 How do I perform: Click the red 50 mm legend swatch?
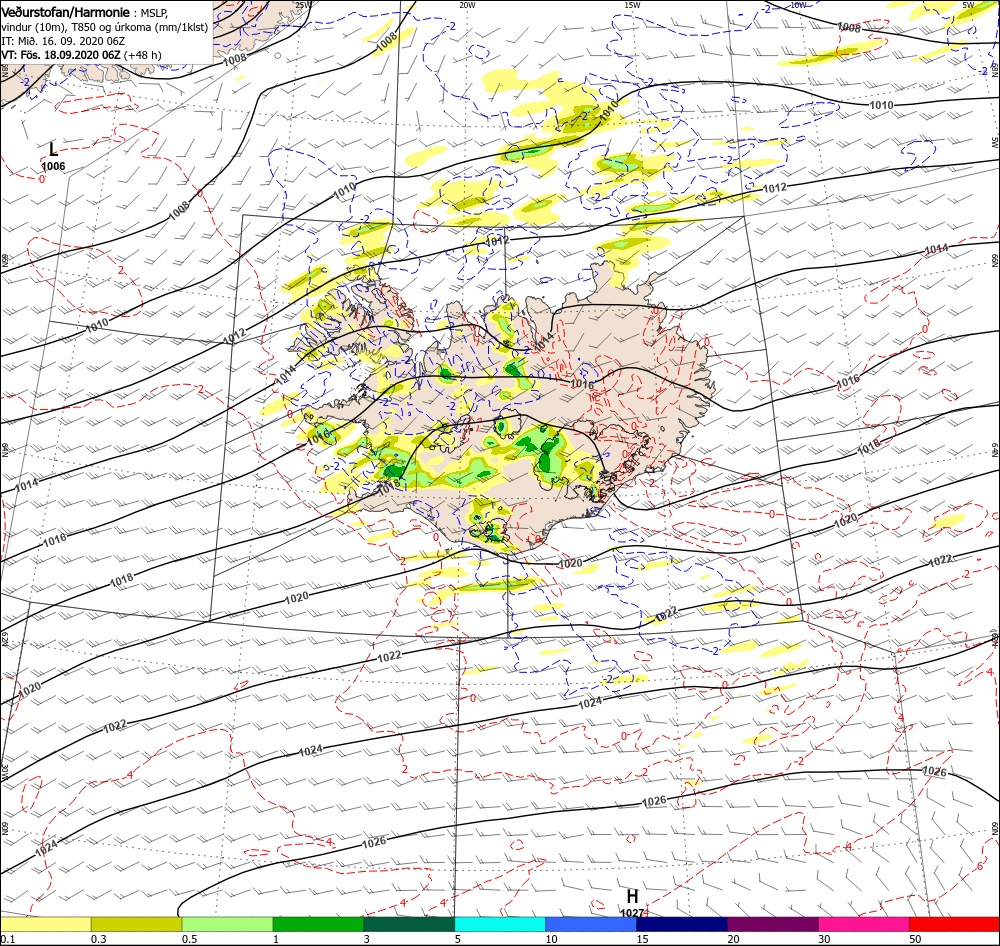[954, 924]
